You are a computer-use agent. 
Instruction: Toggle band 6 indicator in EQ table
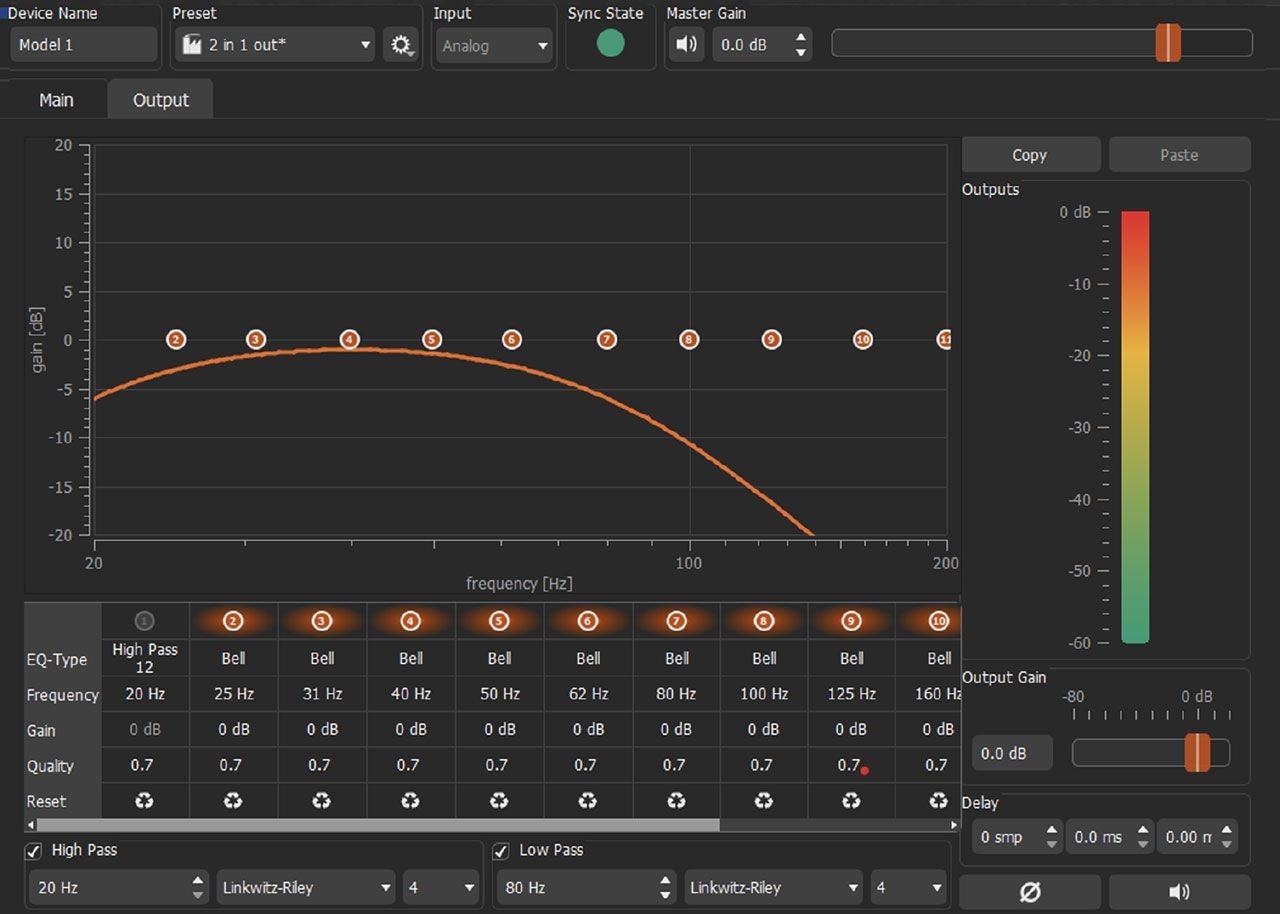tap(587, 621)
